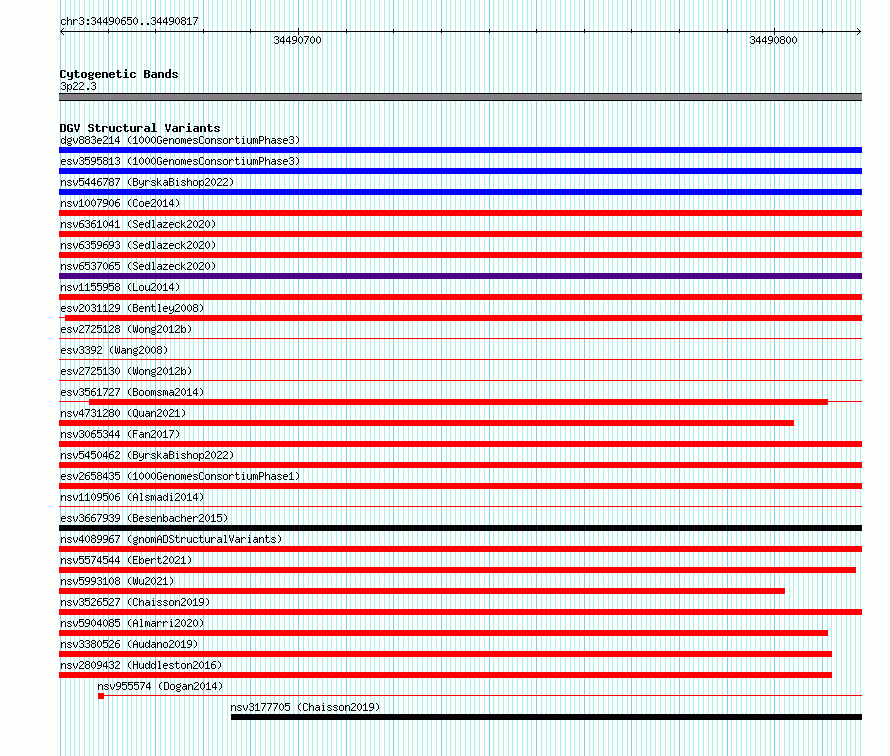Open nsv2809432 (Huddleston2016) label

pos(141,665)
